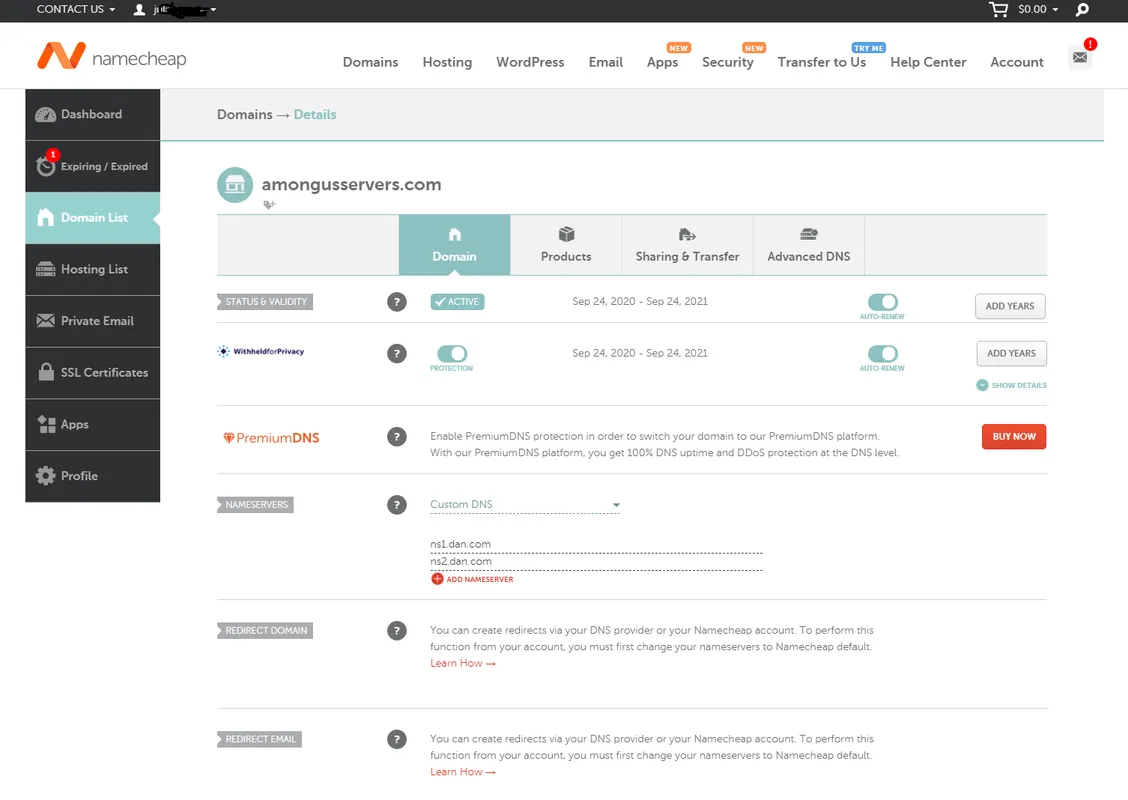Click the Profile gear icon
The image size is (1128, 800).
coord(45,476)
